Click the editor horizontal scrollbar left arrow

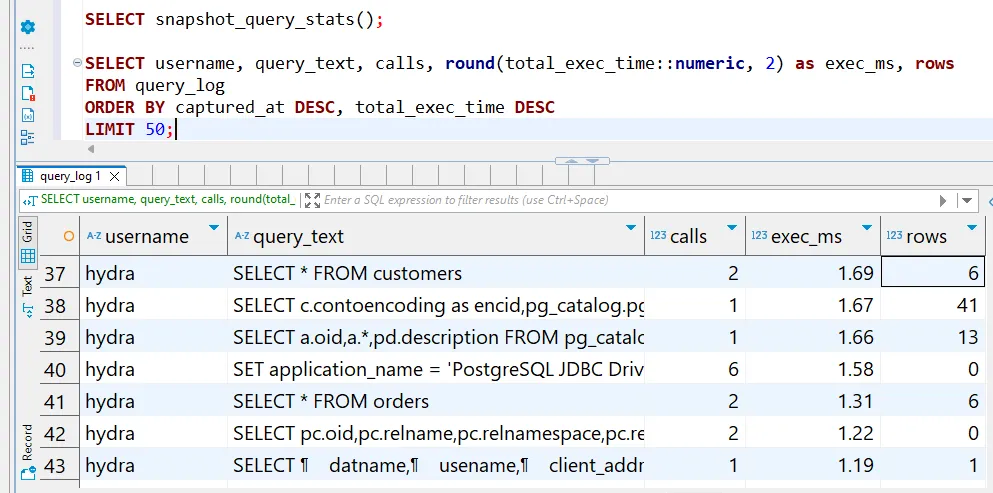(91, 150)
